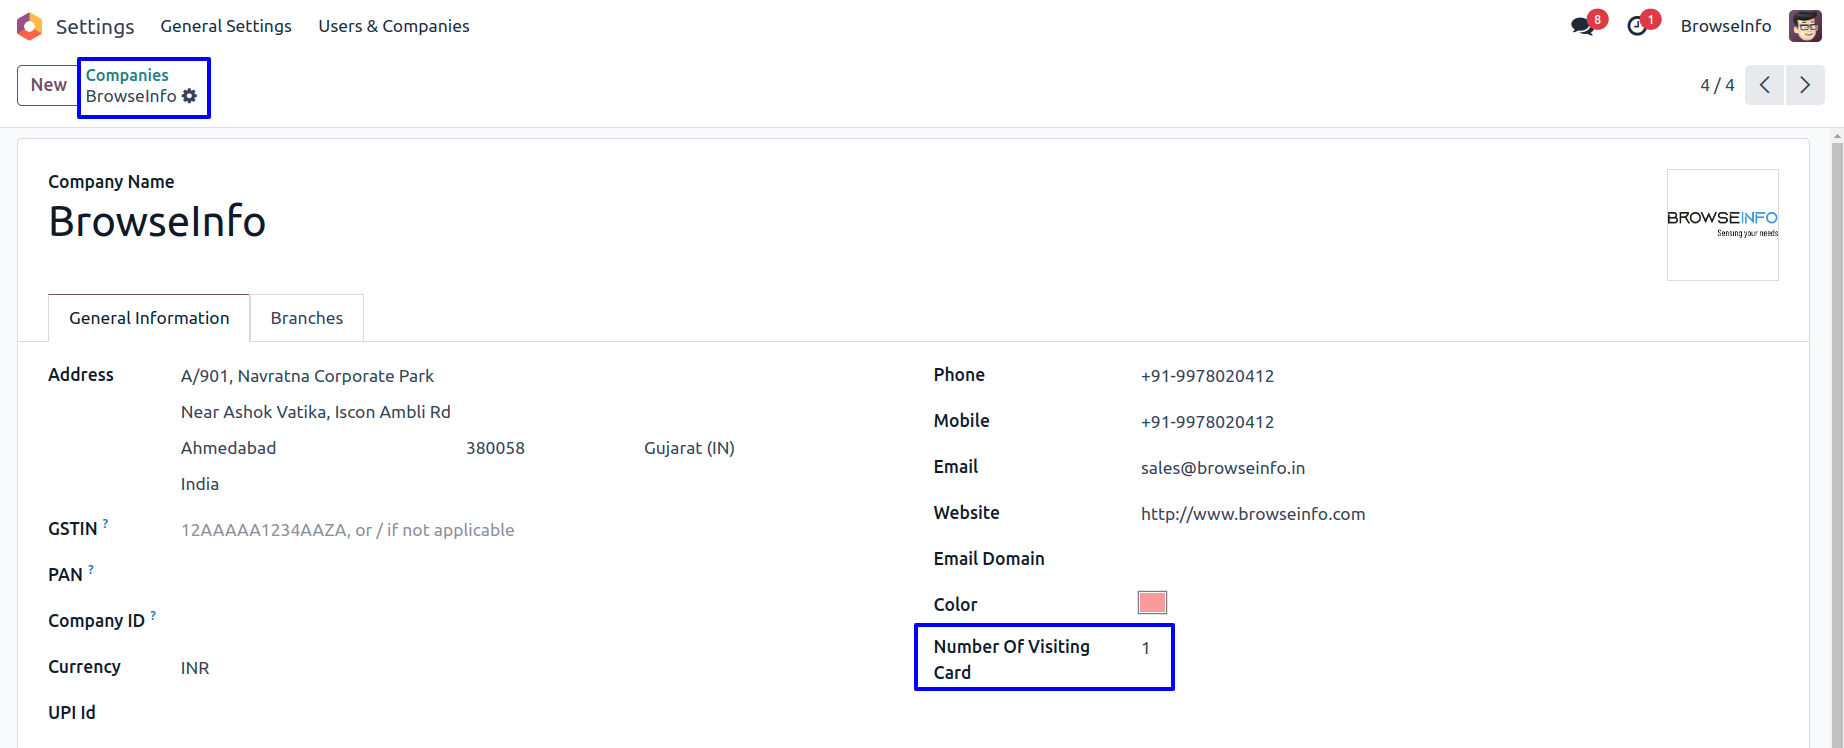Click the BrowseInfo company switcher in header
This screenshot has width=1844, height=748.
coord(1726,26)
